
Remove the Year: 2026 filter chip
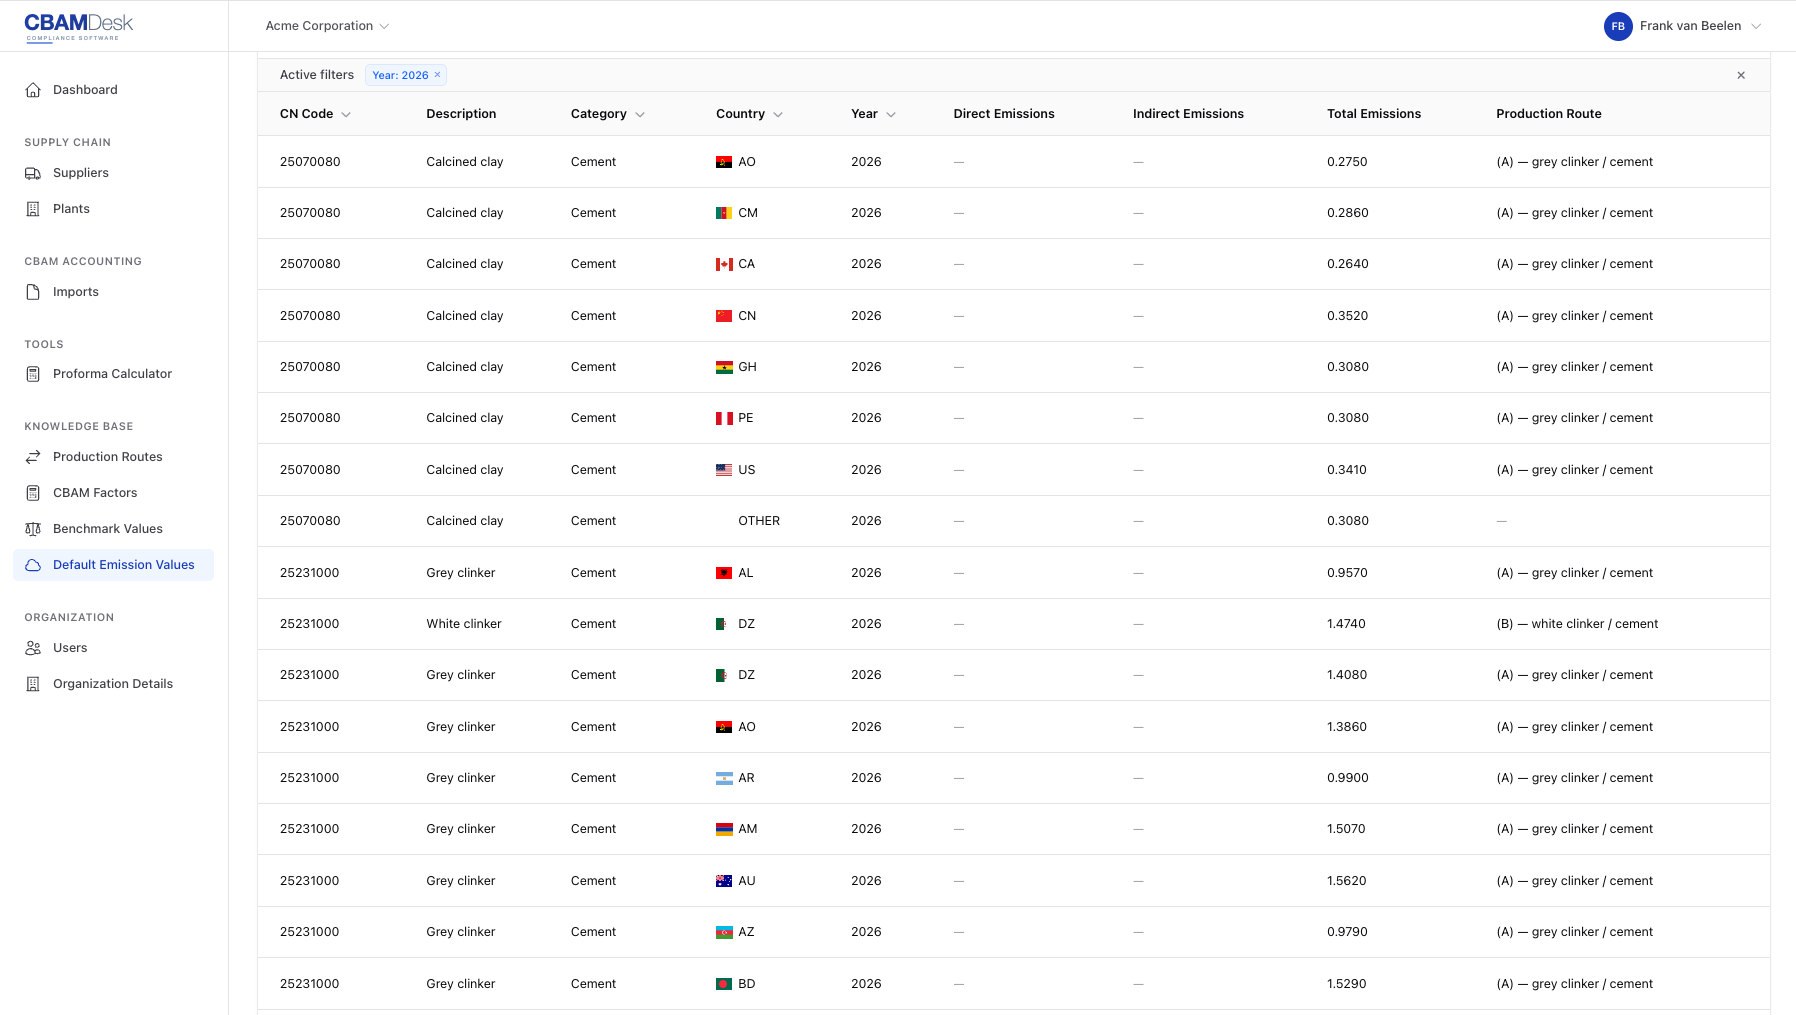point(437,75)
